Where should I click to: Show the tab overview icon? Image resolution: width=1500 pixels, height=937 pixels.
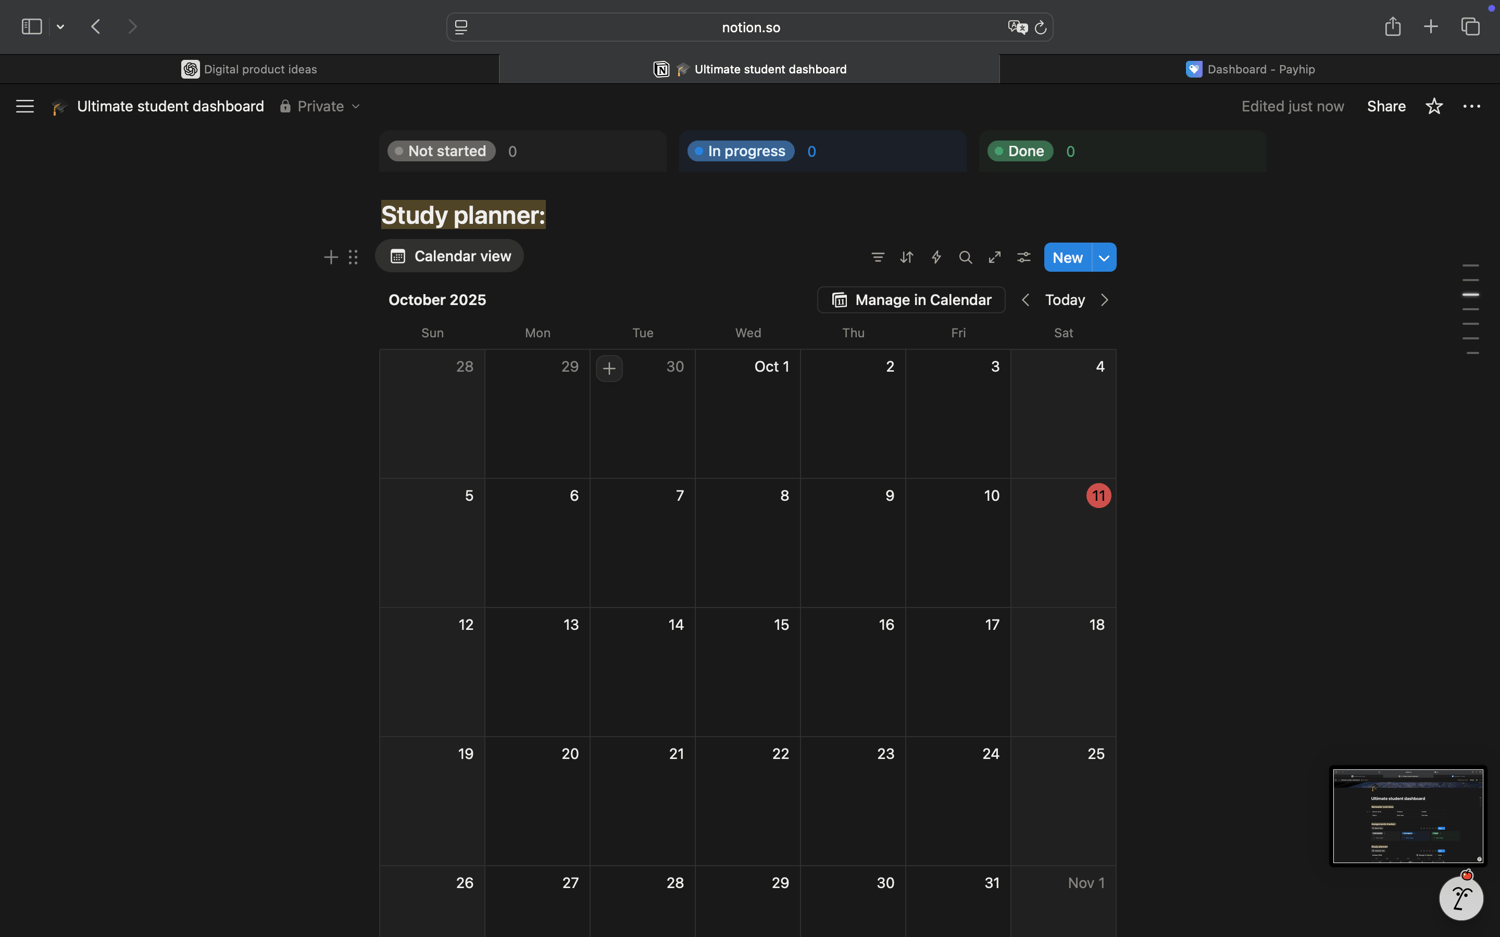point(1470,27)
